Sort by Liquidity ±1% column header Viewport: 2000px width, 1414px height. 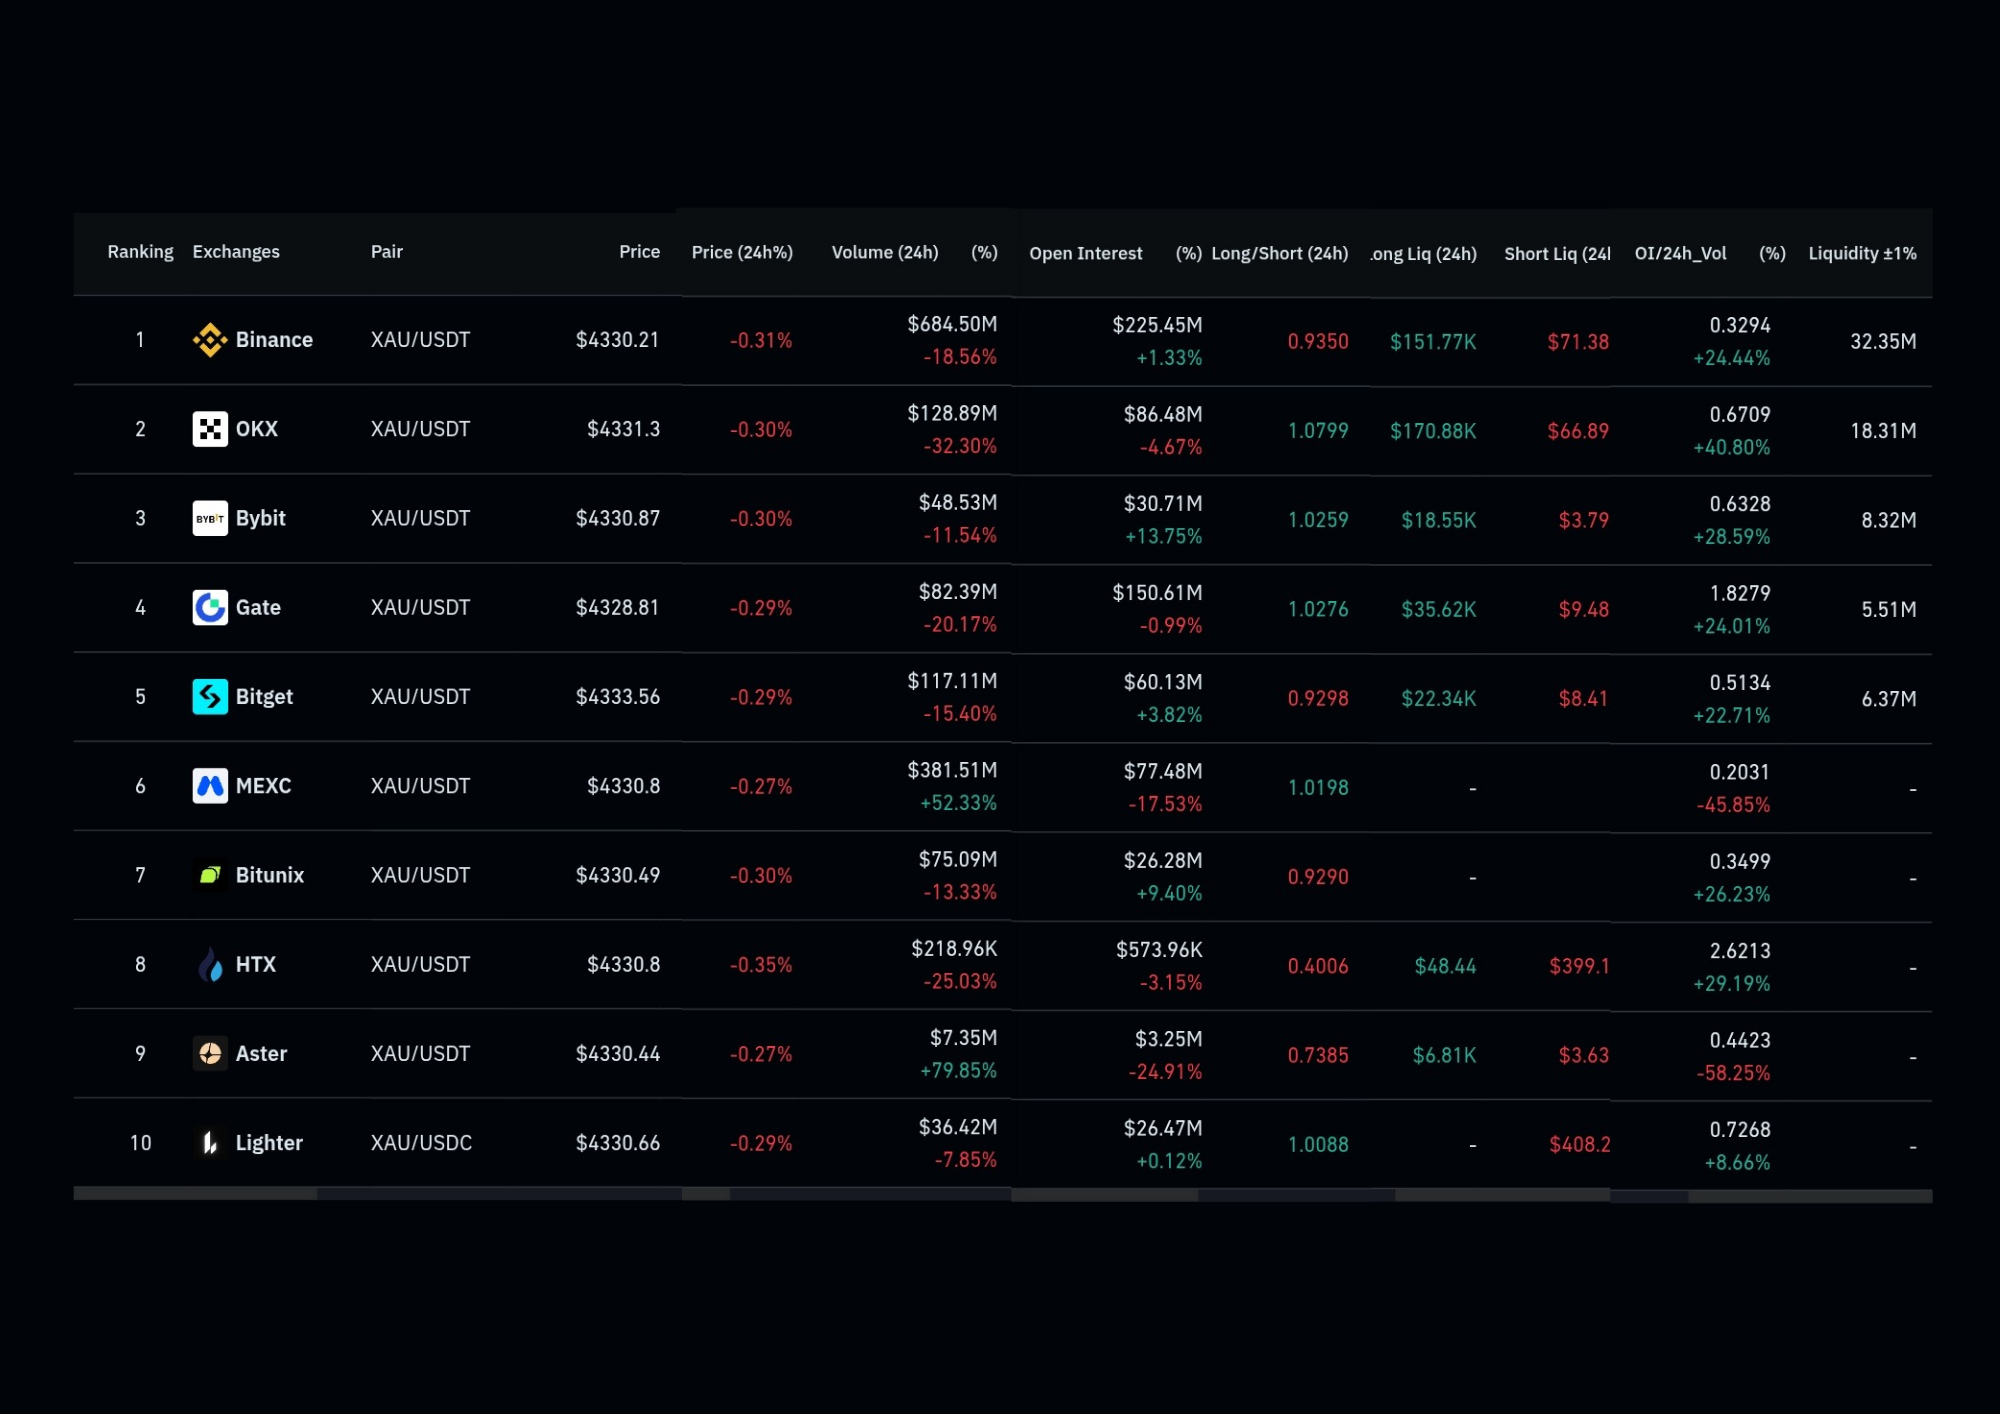click(x=1862, y=254)
